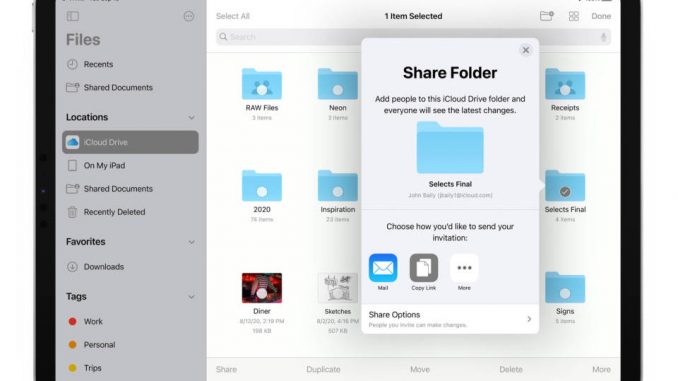Create new folder via toolbar icon
678x381 pixels.
pos(547,16)
